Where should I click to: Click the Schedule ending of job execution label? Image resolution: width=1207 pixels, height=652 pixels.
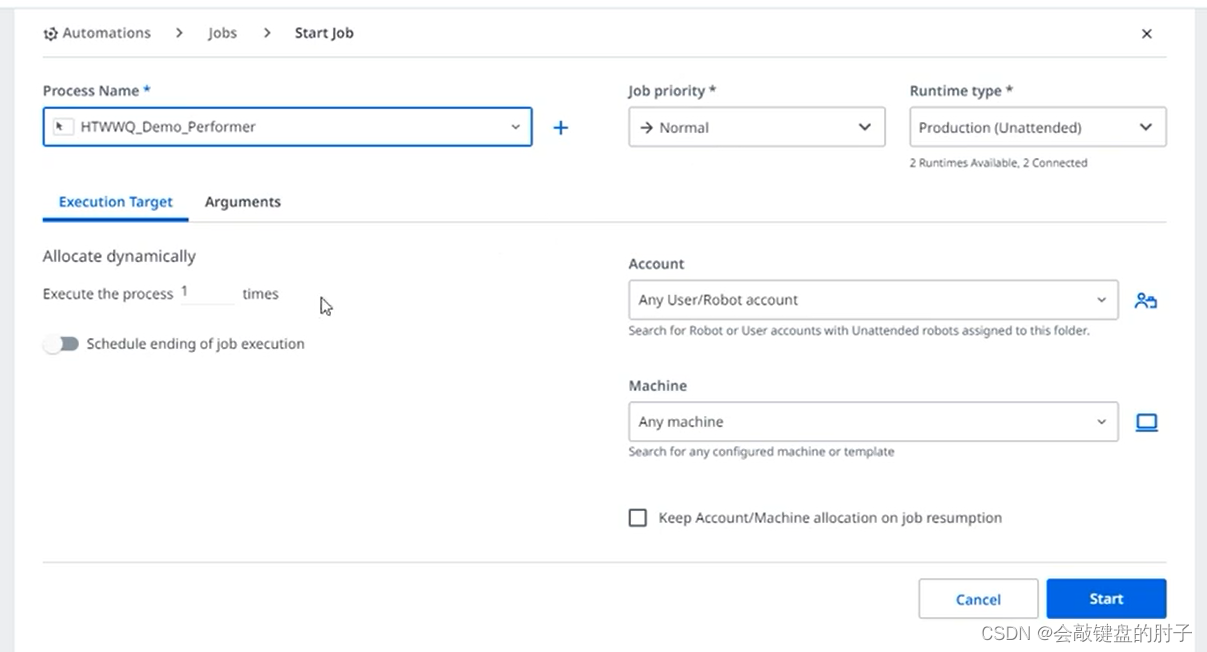point(195,344)
